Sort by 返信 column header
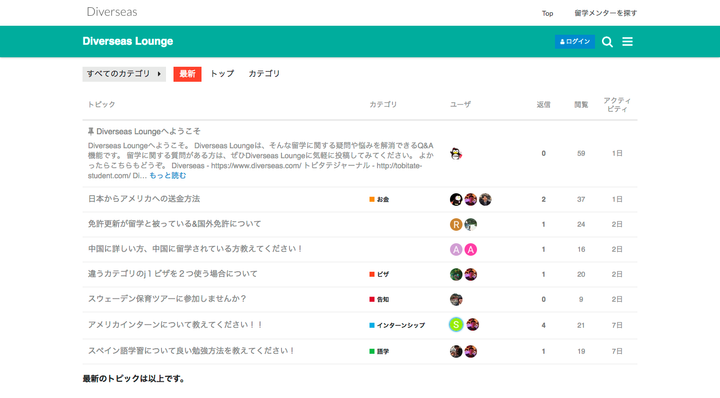The height and width of the screenshot is (398, 720). (x=544, y=105)
